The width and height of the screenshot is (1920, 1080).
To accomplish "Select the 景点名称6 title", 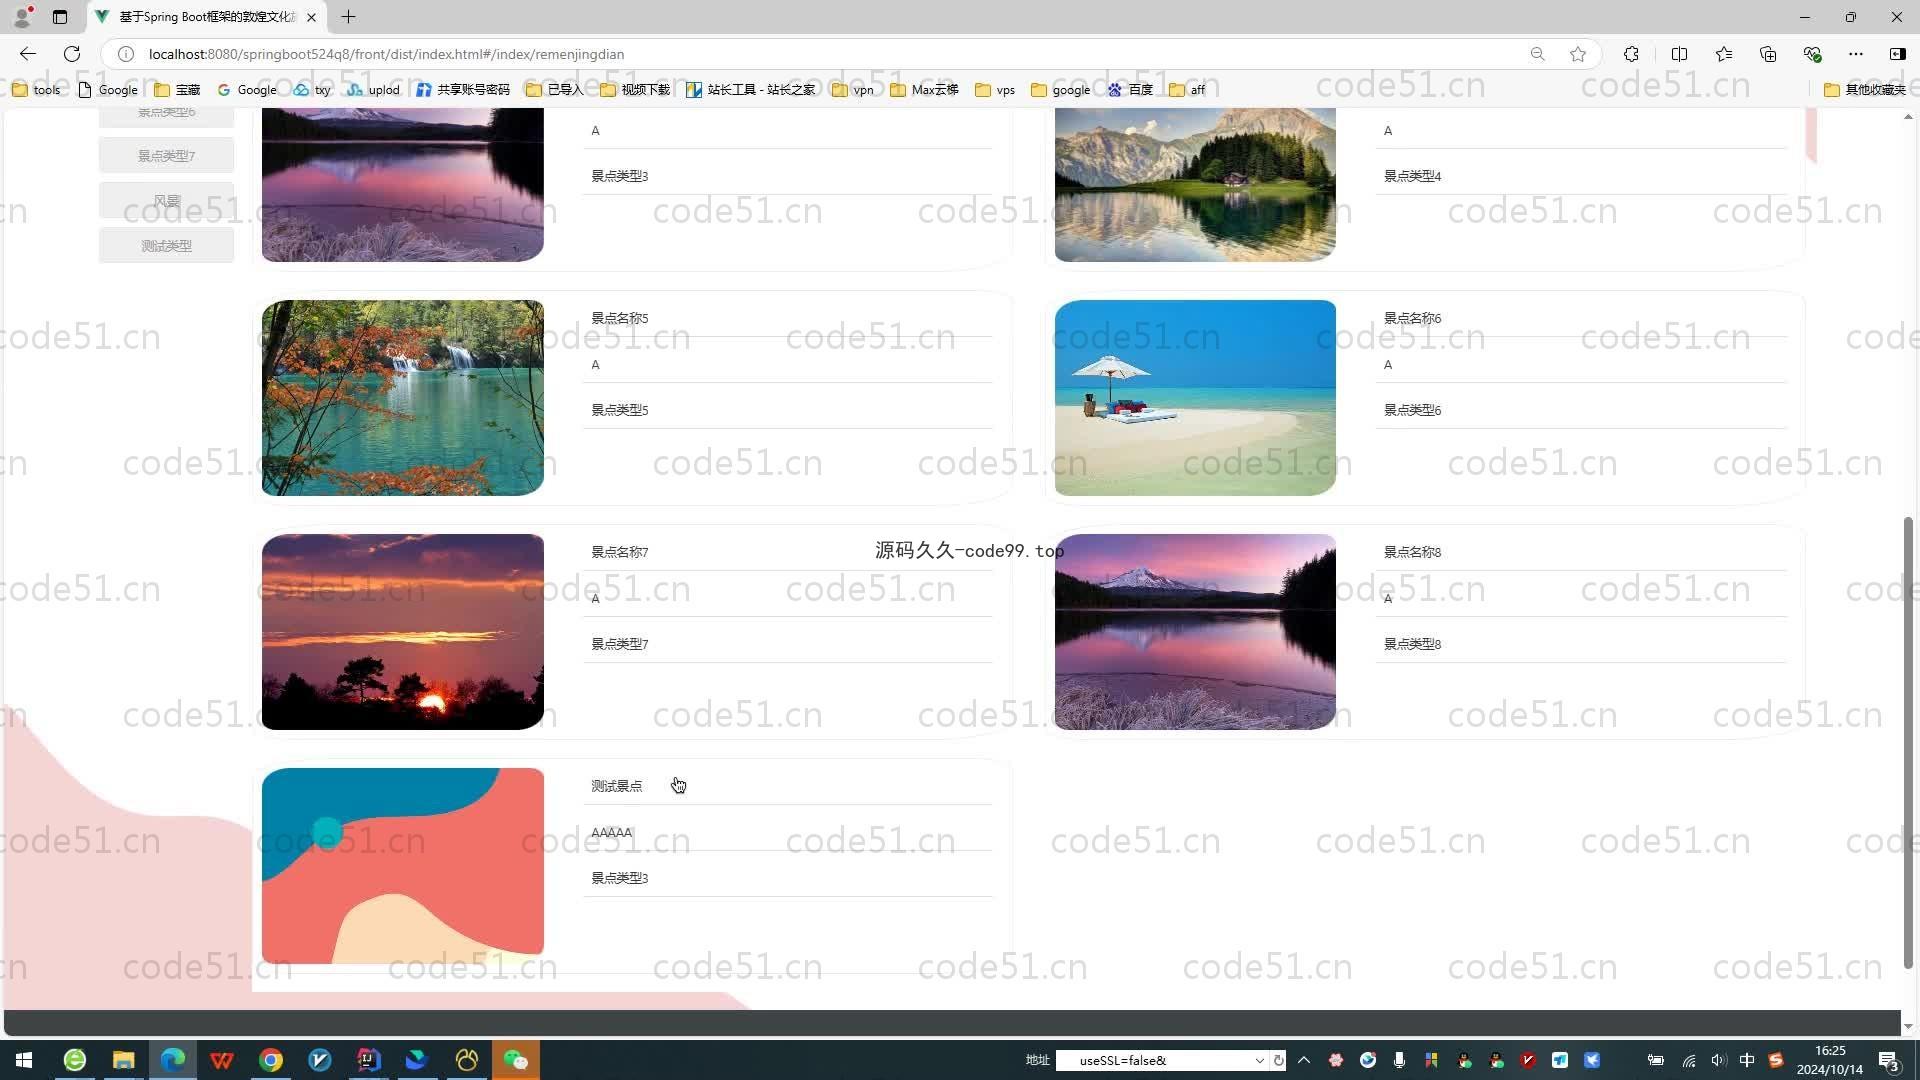I will coord(1412,318).
